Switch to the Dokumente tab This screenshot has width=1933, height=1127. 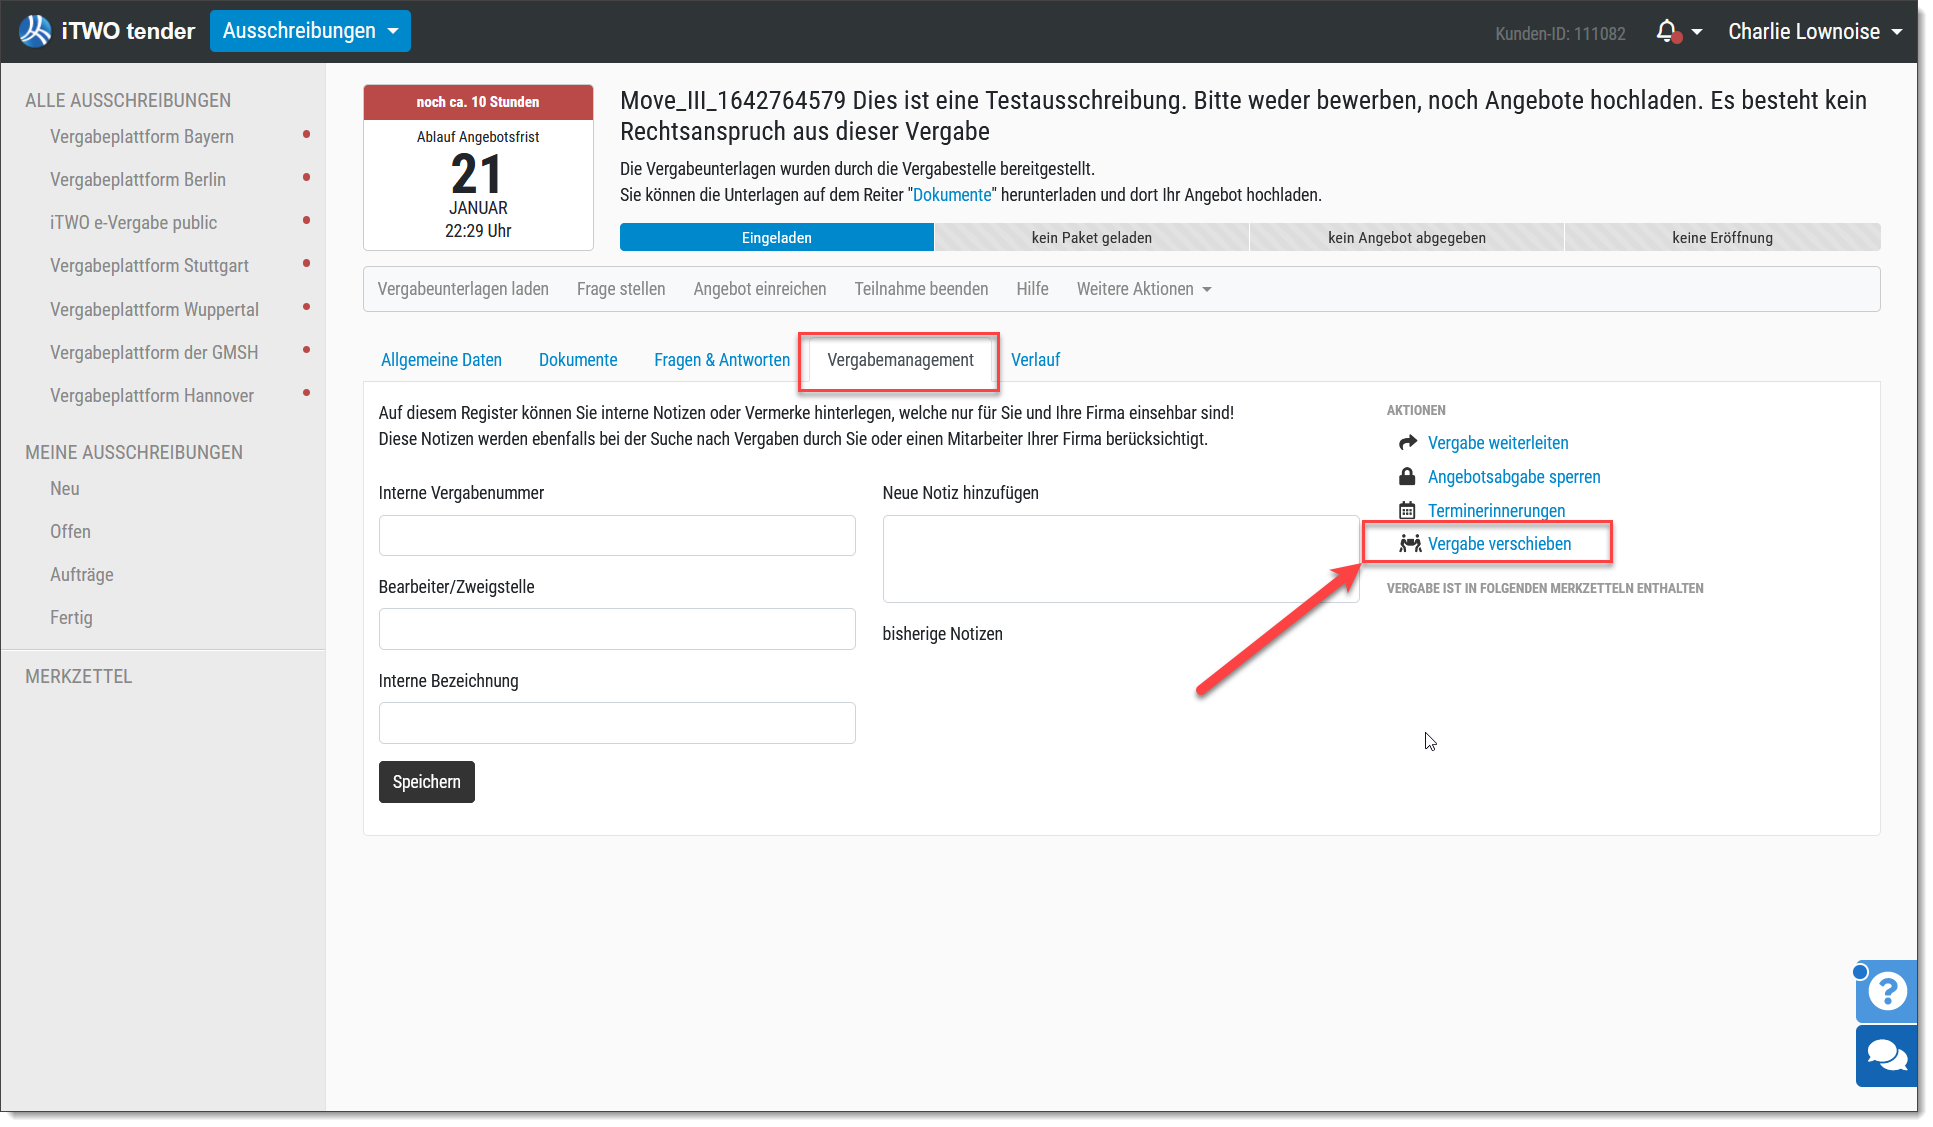point(578,360)
